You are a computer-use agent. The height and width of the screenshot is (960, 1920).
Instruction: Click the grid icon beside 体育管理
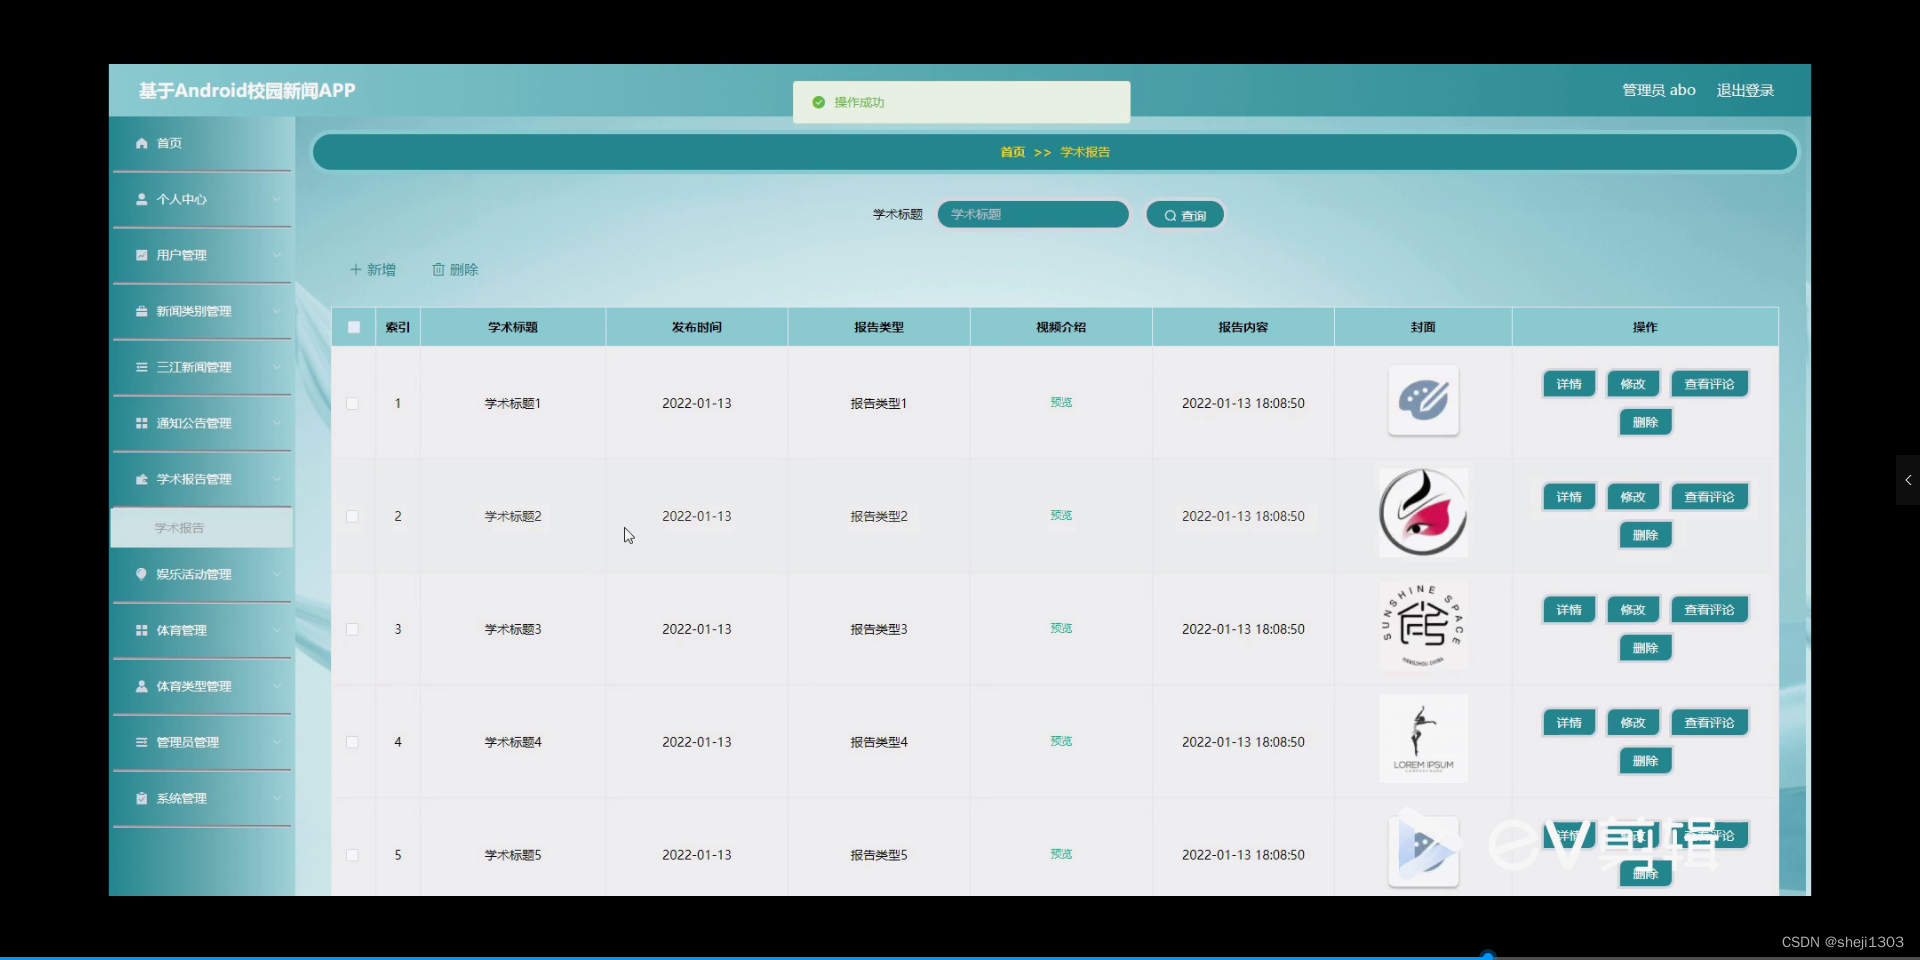coord(142,631)
